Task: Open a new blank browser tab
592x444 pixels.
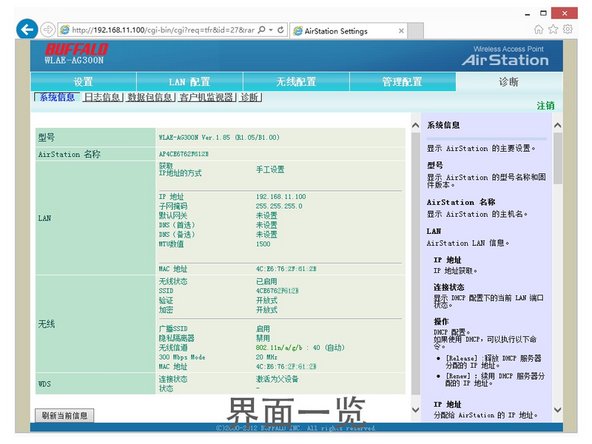Action: [x=416, y=31]
